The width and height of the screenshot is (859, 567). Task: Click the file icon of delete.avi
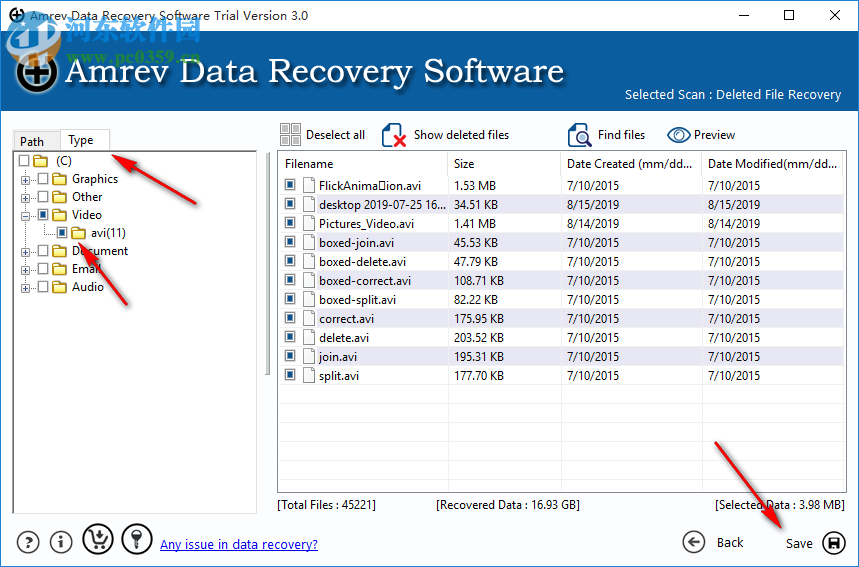310,337
